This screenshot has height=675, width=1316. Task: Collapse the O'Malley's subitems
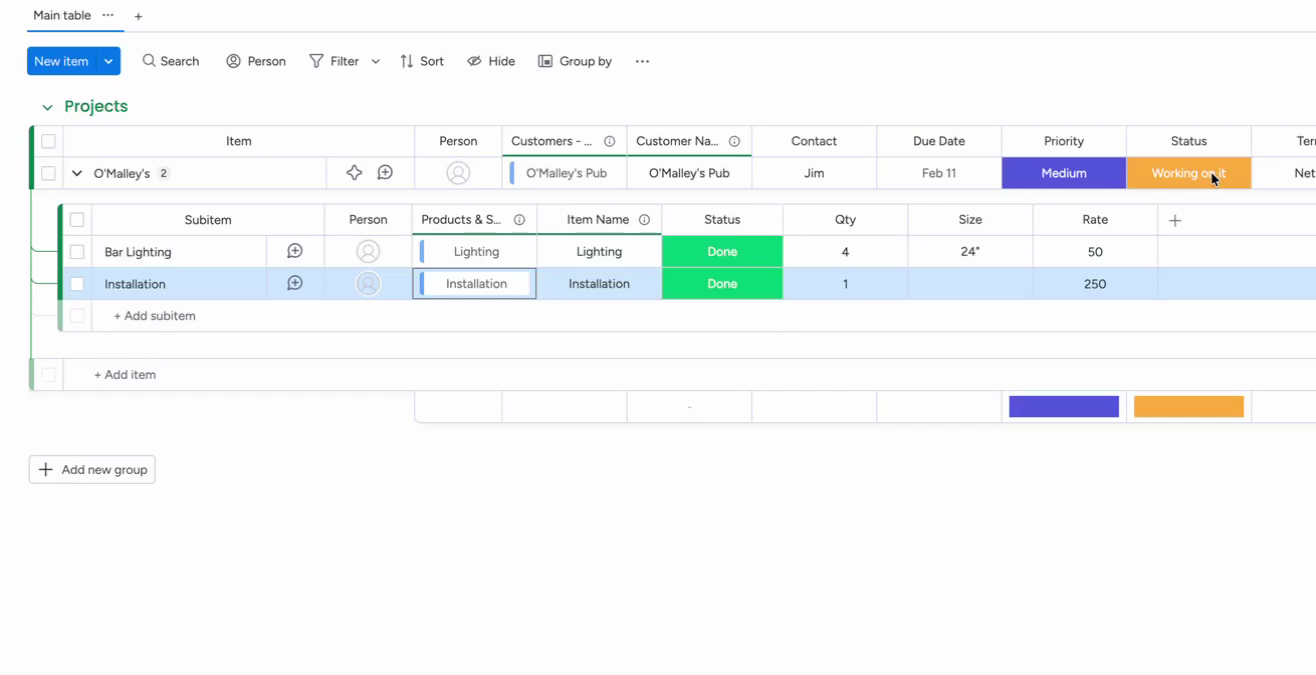(77, 172)
